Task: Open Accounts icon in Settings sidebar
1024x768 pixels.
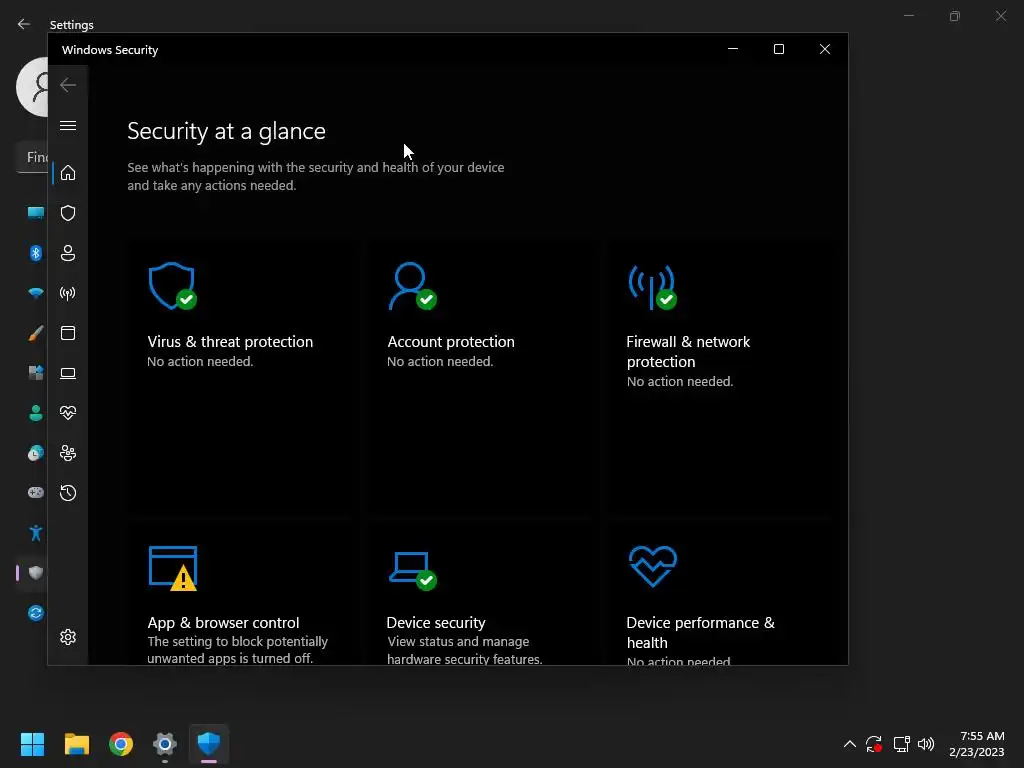Action: tap(36, 413)
